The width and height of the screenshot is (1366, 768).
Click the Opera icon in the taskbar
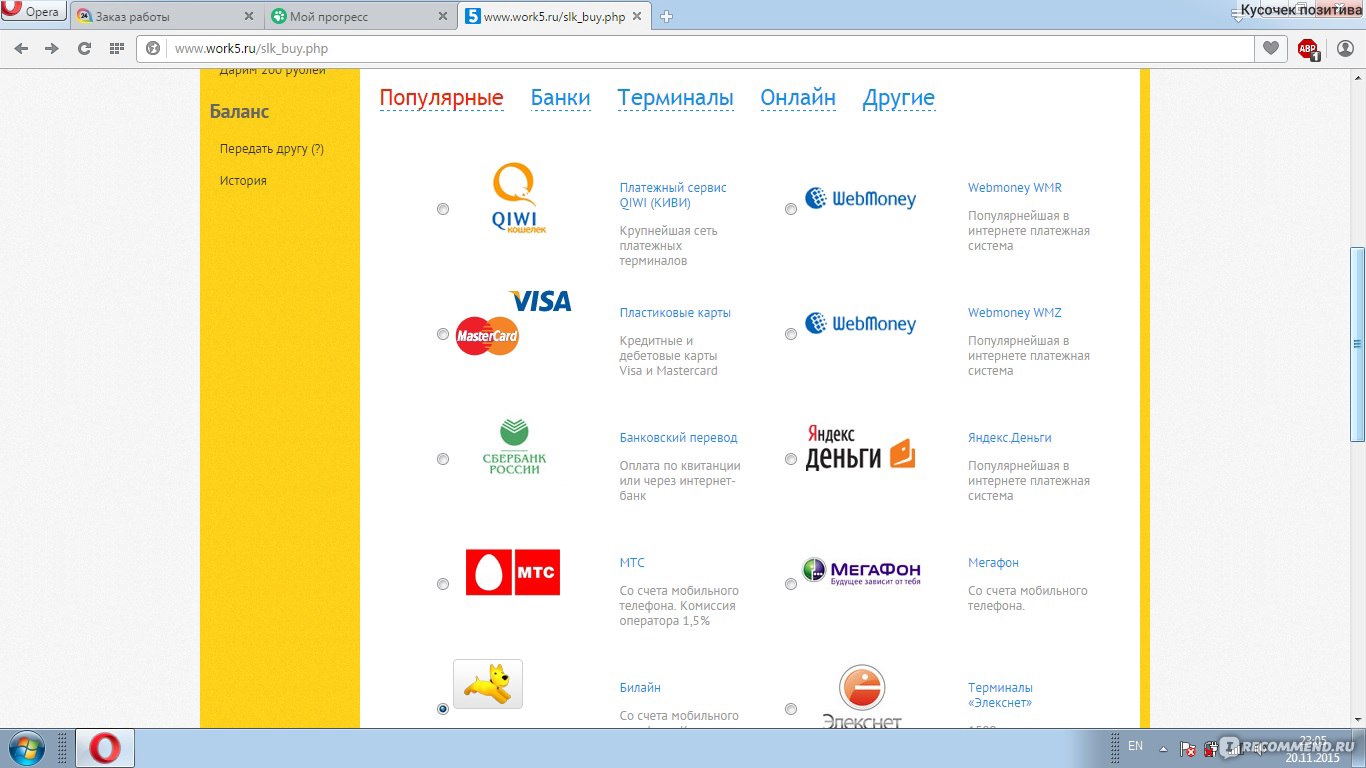pos(105,748)
